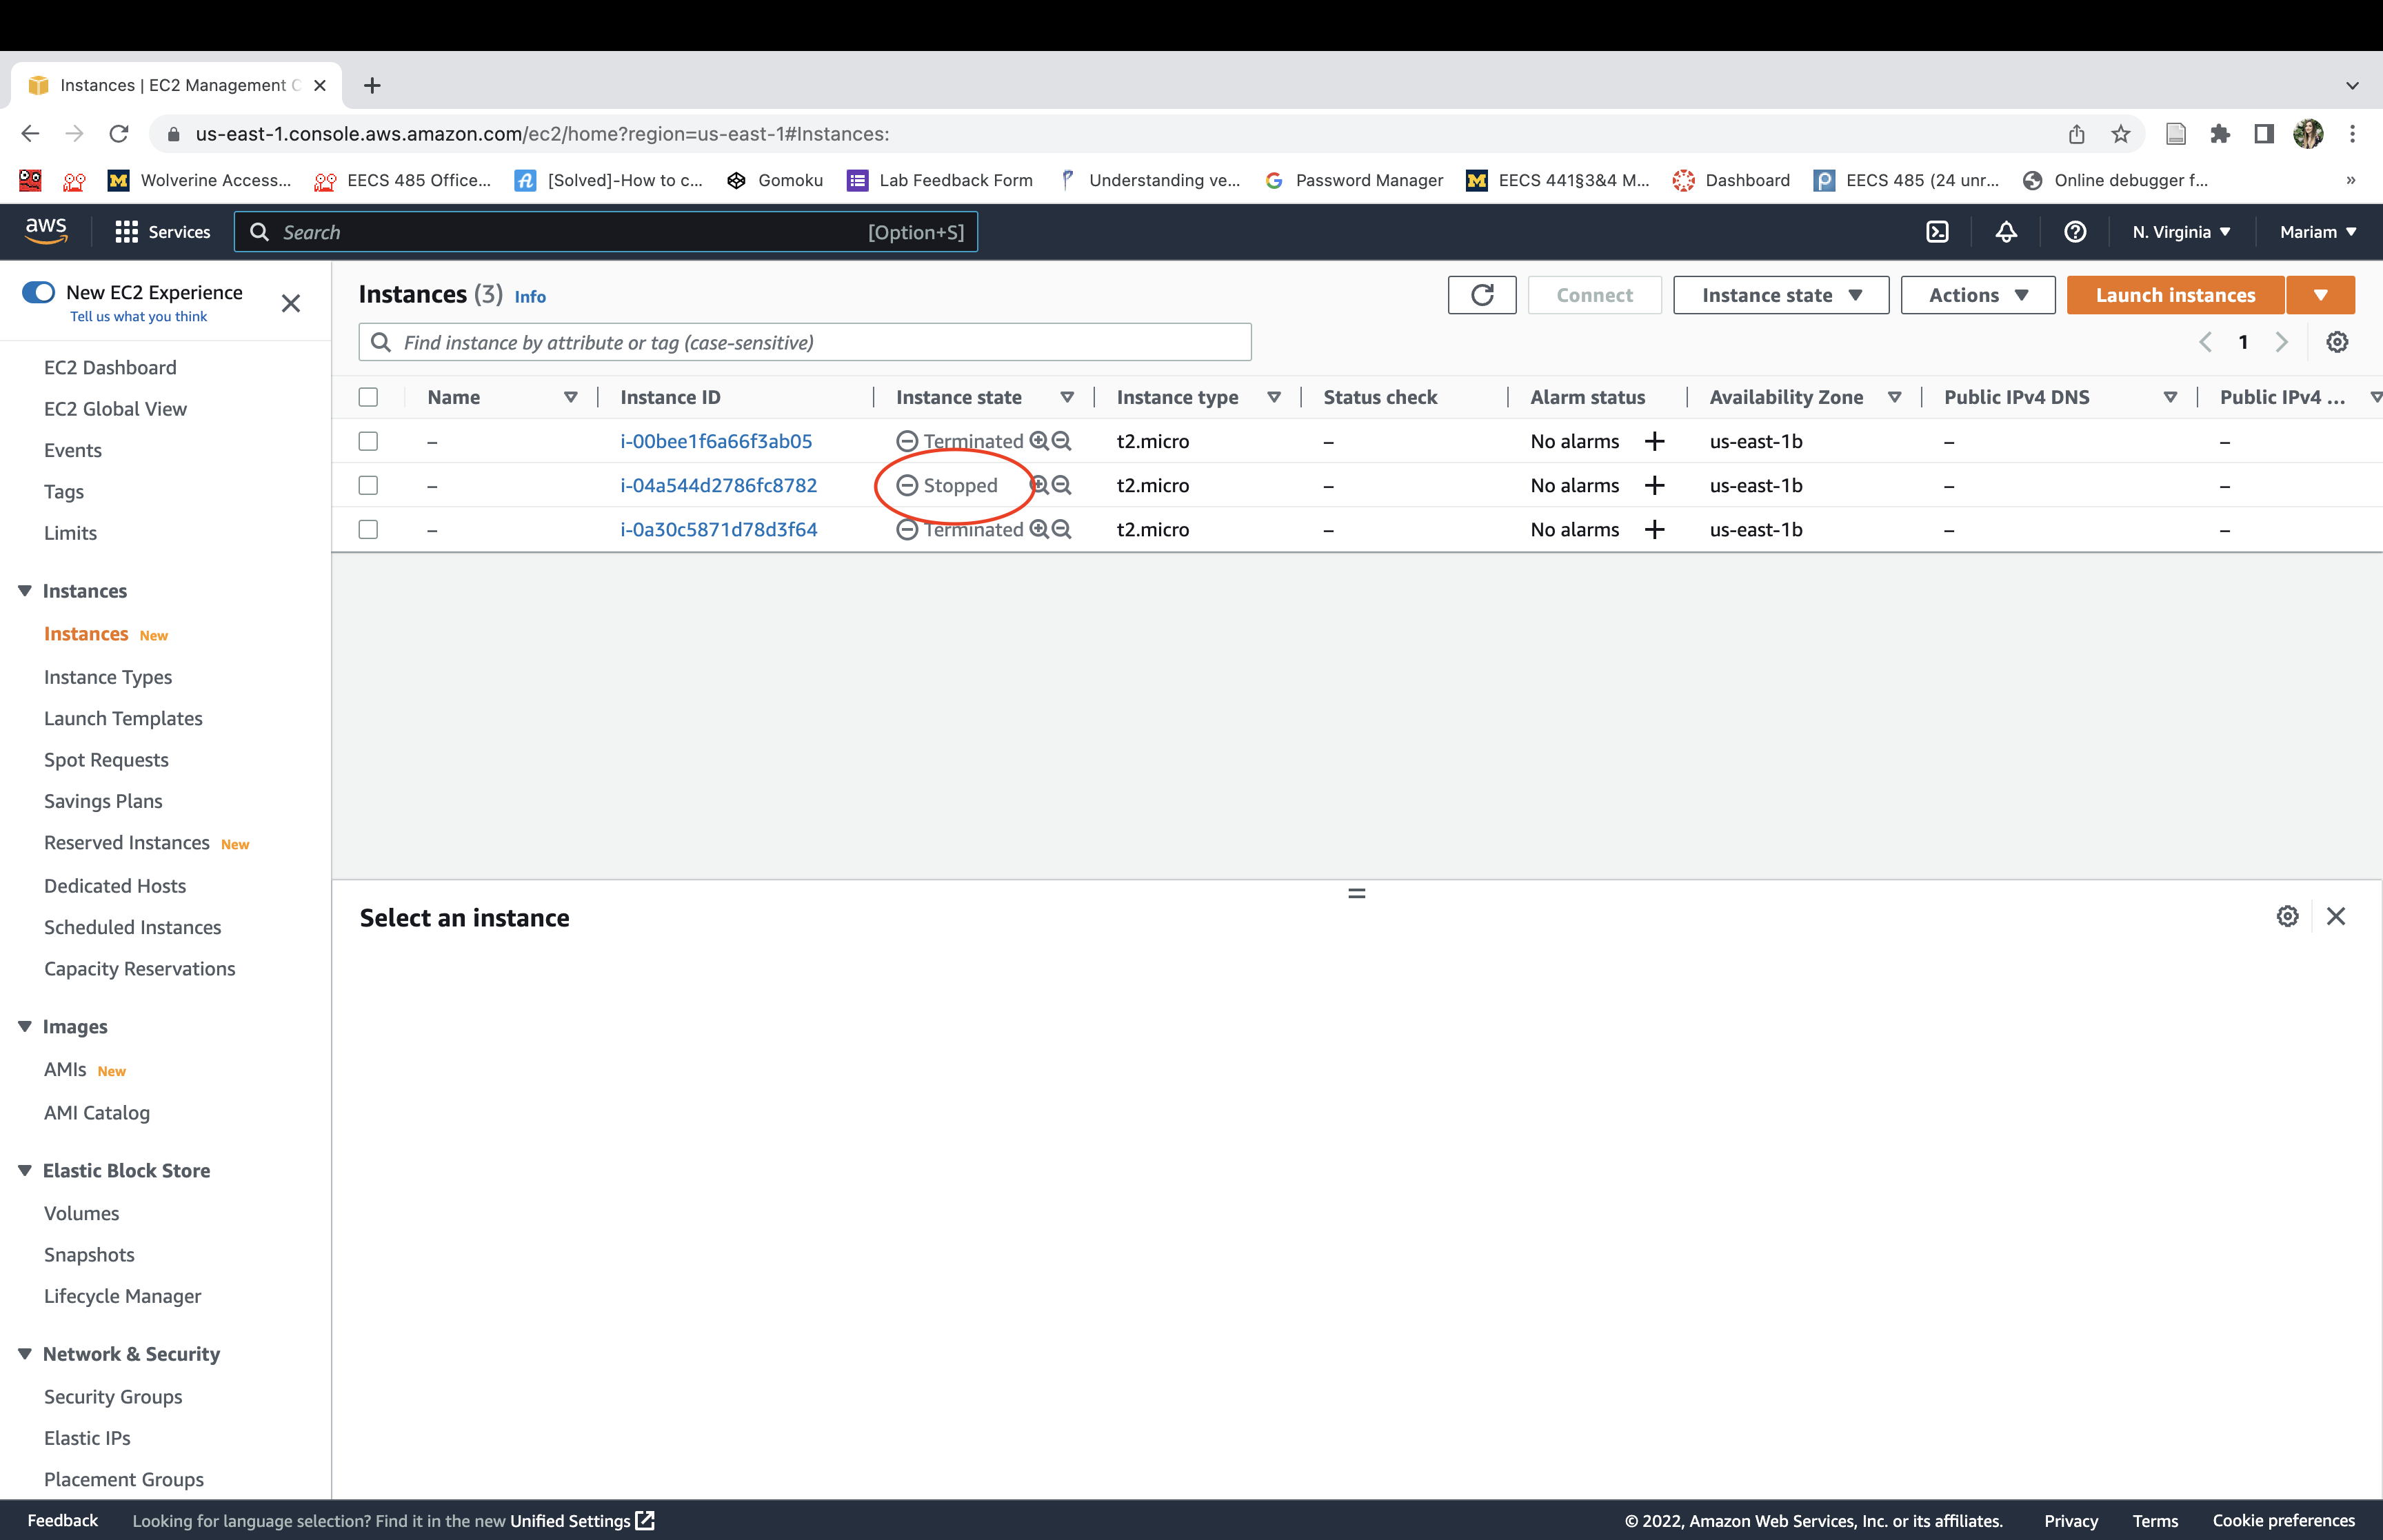Expand the Actions dropdown
The width and height of the screenshot is (2383, 1540).
pyautogui.click(x=1977, y=295)
